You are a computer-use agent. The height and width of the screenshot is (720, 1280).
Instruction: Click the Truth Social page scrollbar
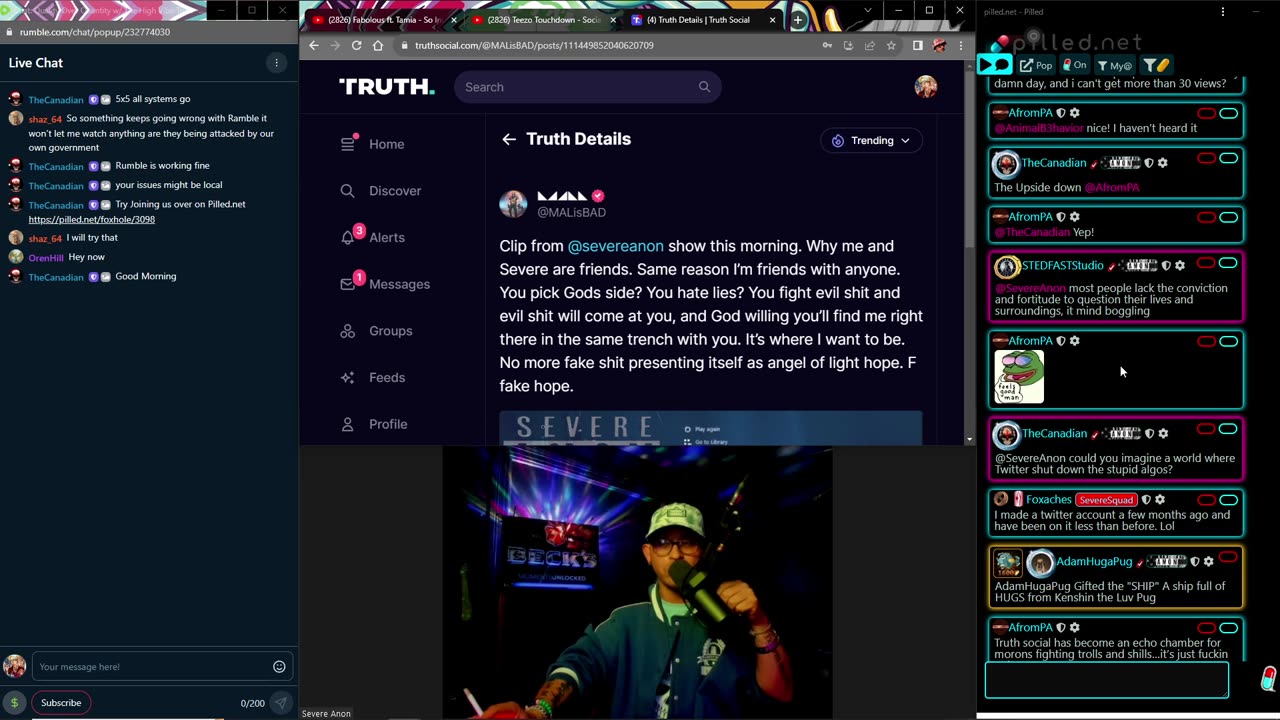[969, 160]
